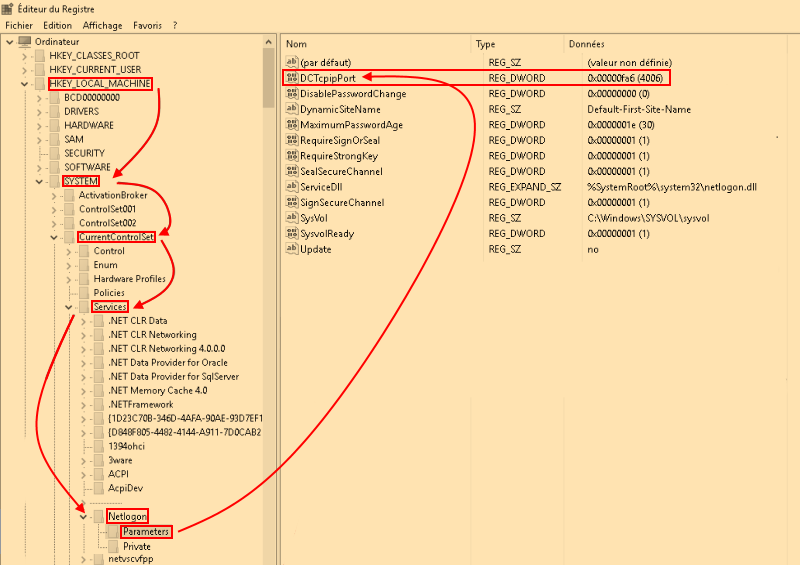Image resolution: width=800 pixels, height=565 pixels.
Task: Collapse the Services key
Action: tap(69, 307)
